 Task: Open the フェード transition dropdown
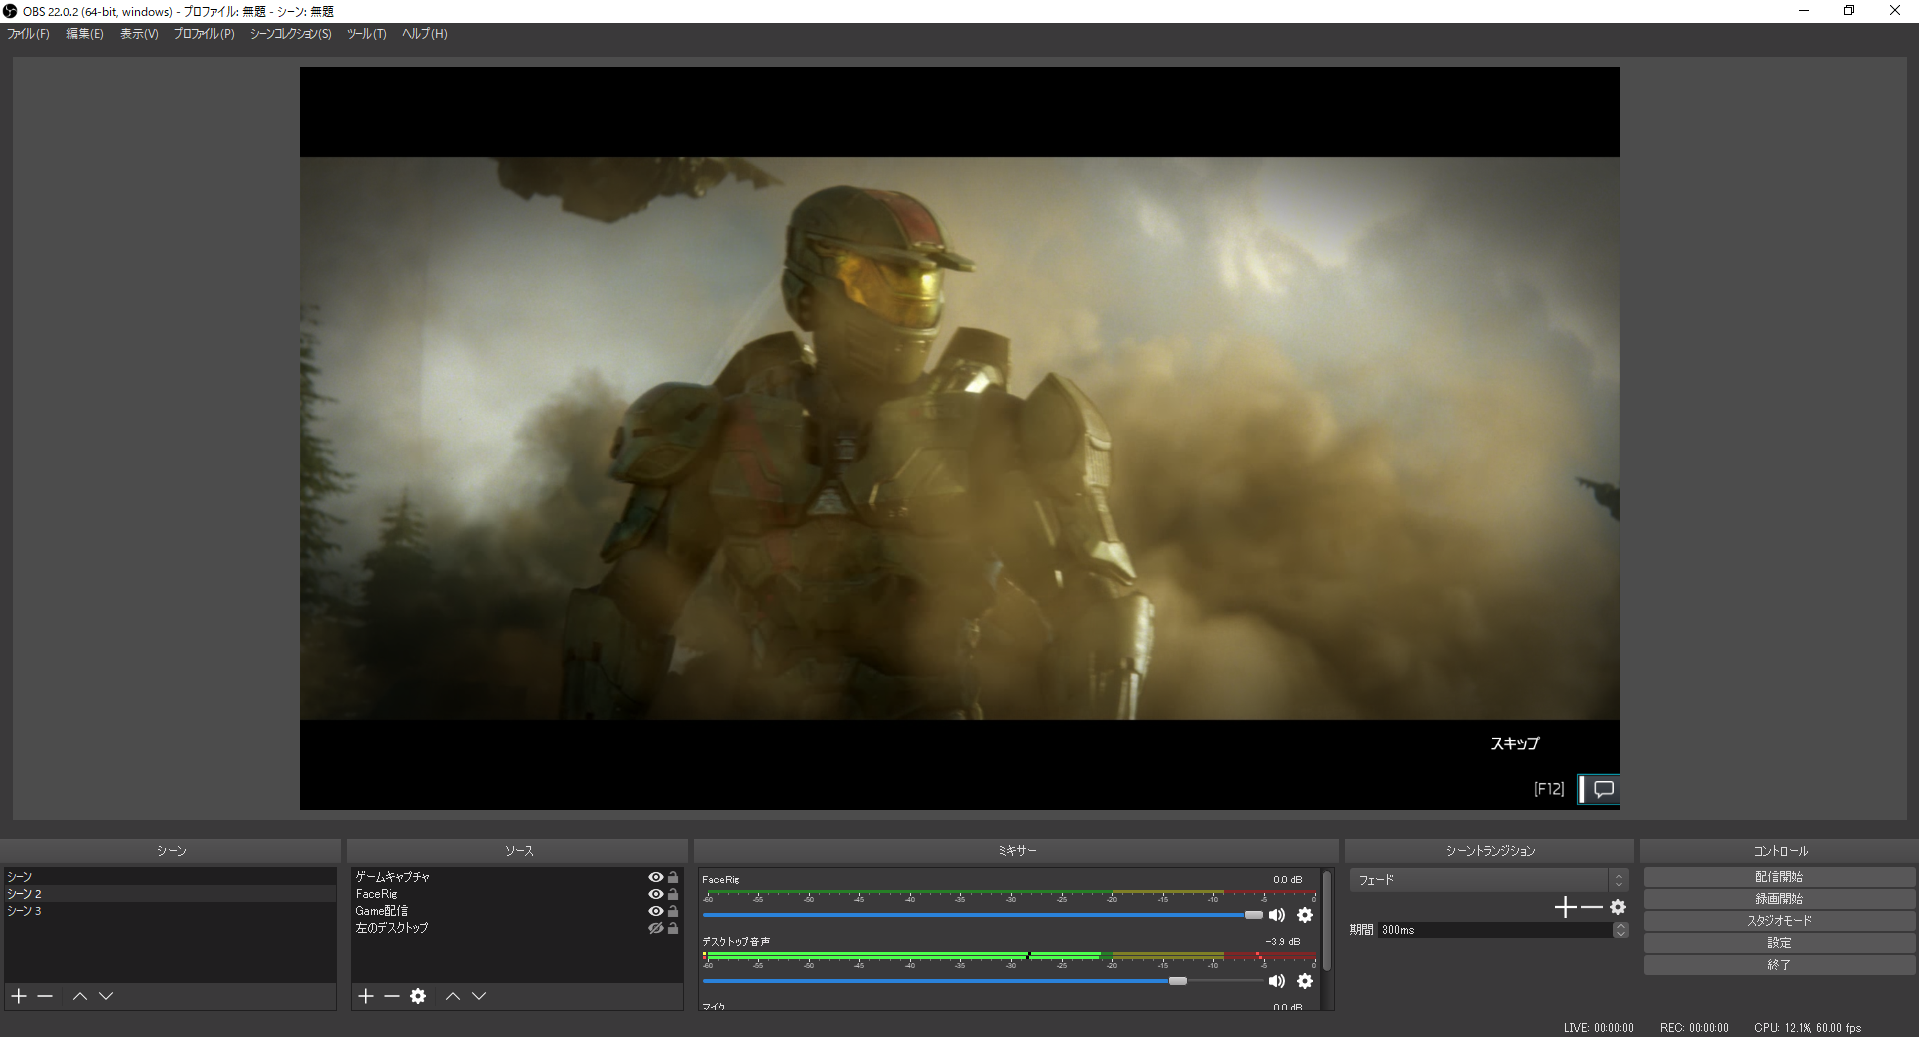coord(1489,880)
